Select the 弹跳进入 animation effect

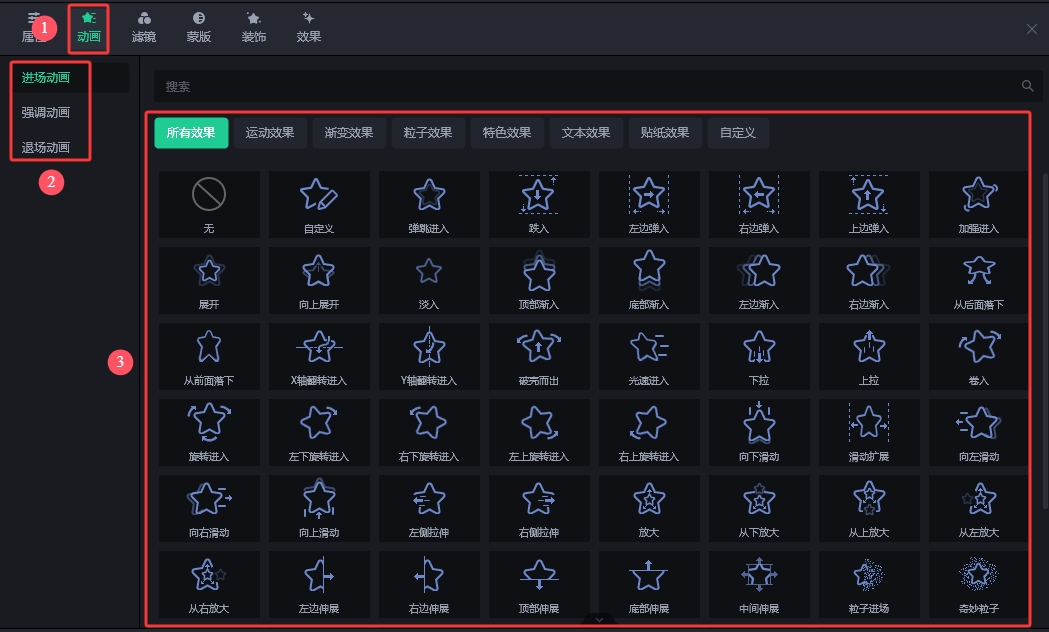point(429,203)
